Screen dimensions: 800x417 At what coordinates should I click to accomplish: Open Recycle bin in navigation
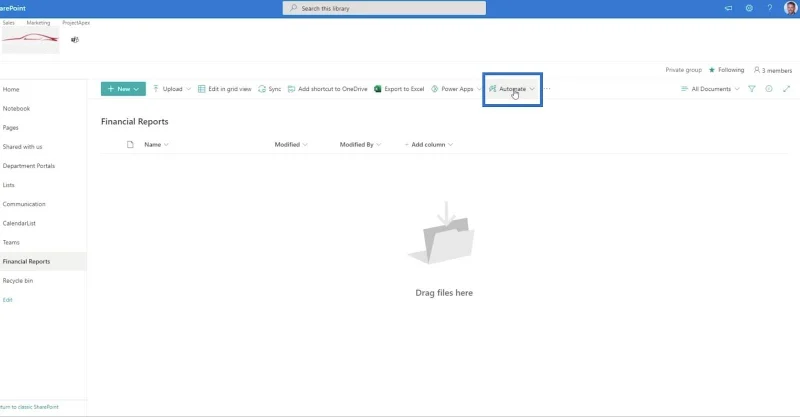[x=18, y=281]
